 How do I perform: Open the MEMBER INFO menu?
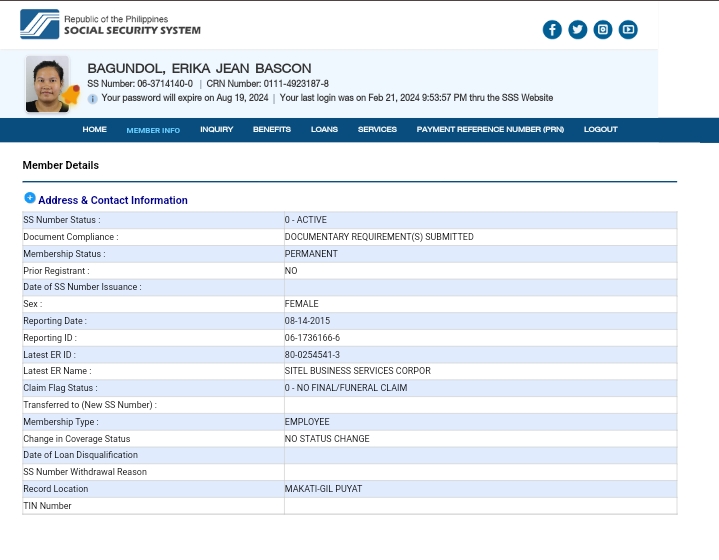(153, 130)
